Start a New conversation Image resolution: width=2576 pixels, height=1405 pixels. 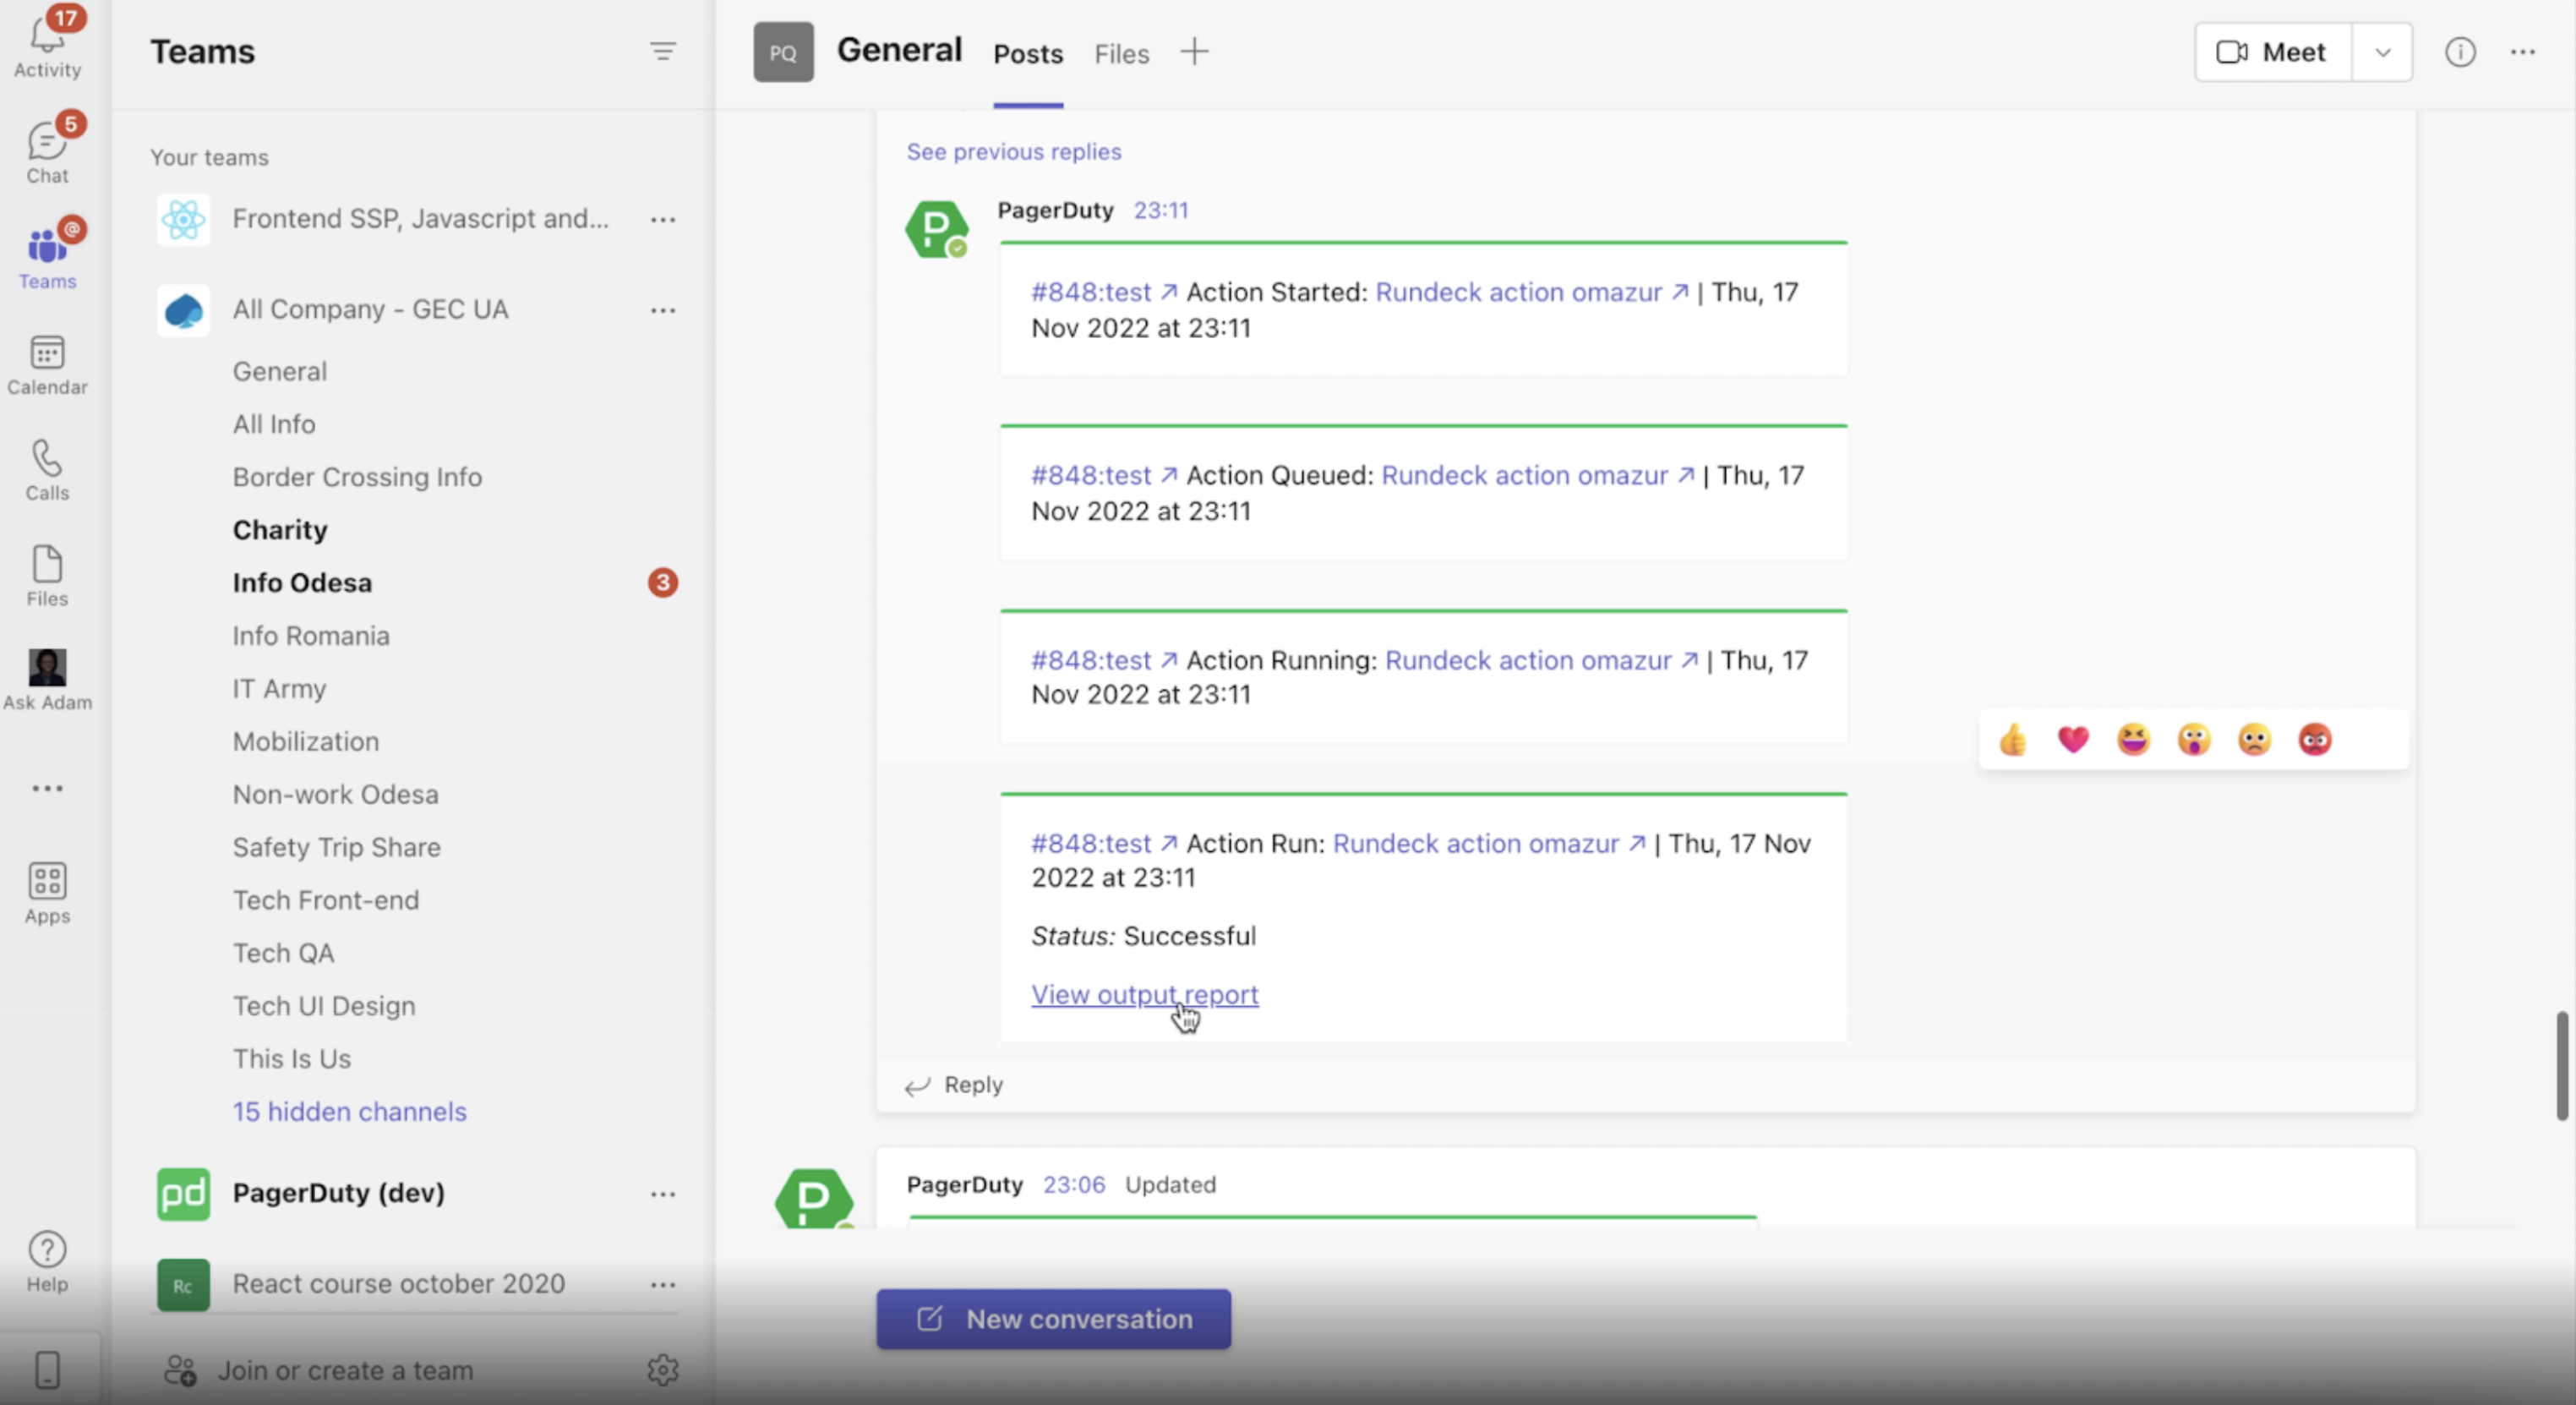(1054, 1319)
